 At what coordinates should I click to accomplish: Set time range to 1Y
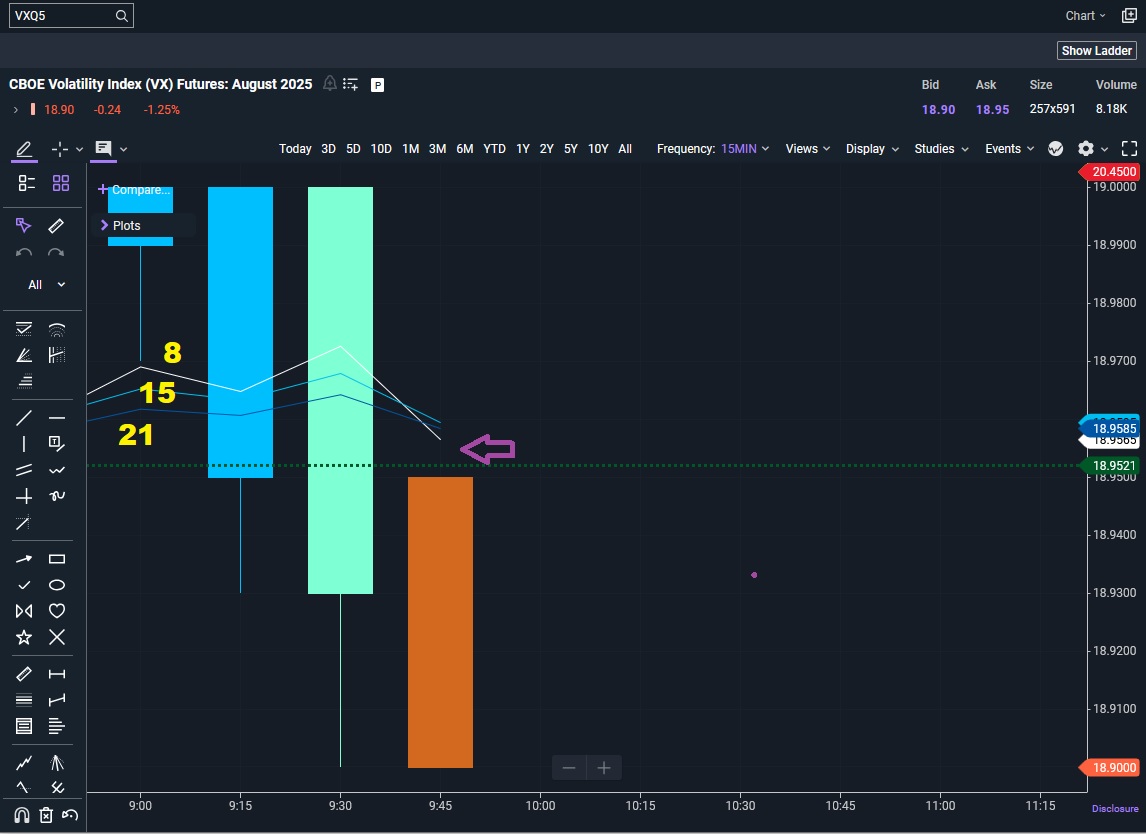523,148
